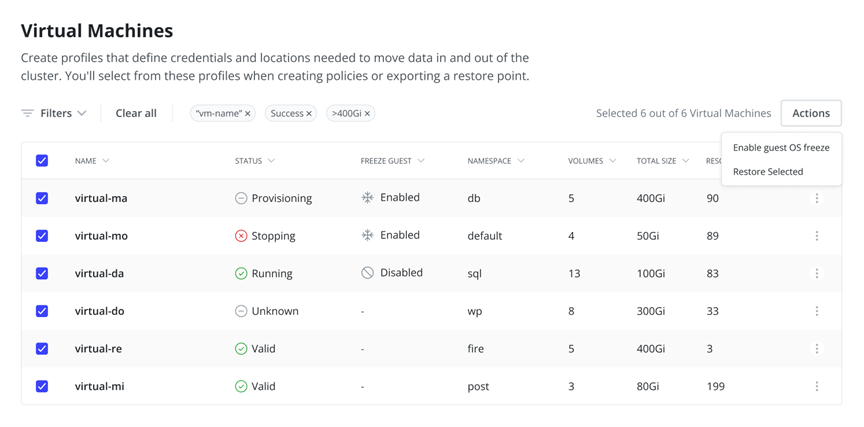This screenshot has width=864, height=427.
Task: Remove the Success filter chip
Action: point(309,114)
